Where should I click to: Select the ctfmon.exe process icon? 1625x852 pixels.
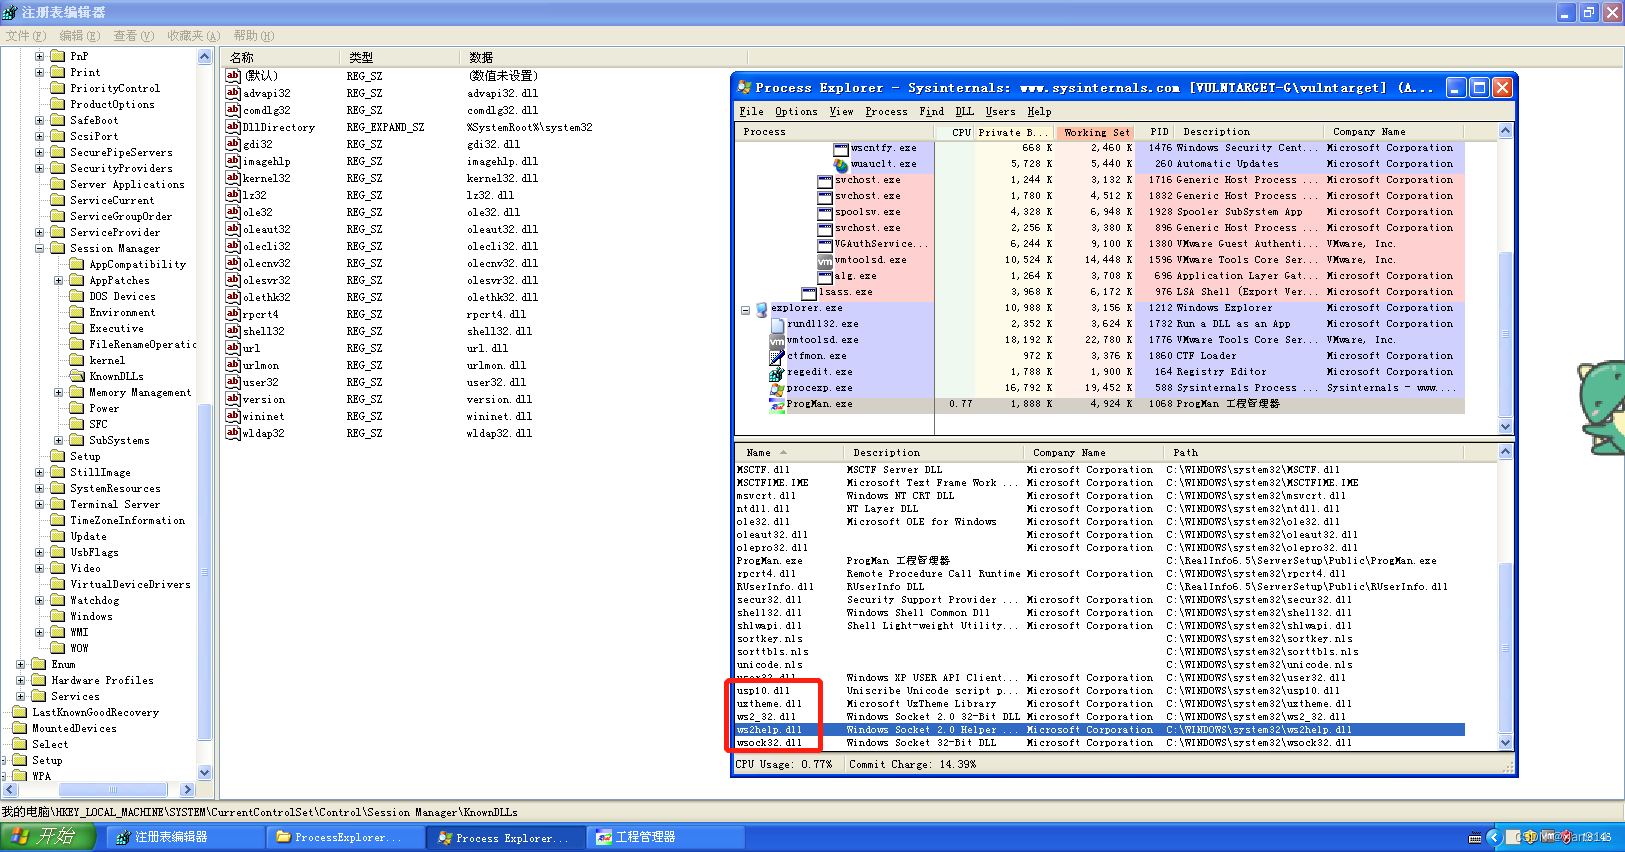pos(777,356)
